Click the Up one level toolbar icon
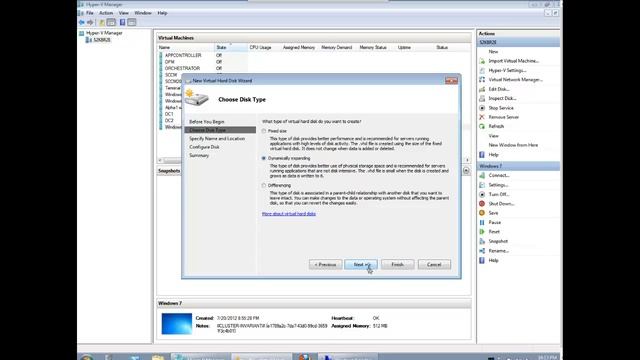This screenshot has height=360, width=640. coord(102,22)
